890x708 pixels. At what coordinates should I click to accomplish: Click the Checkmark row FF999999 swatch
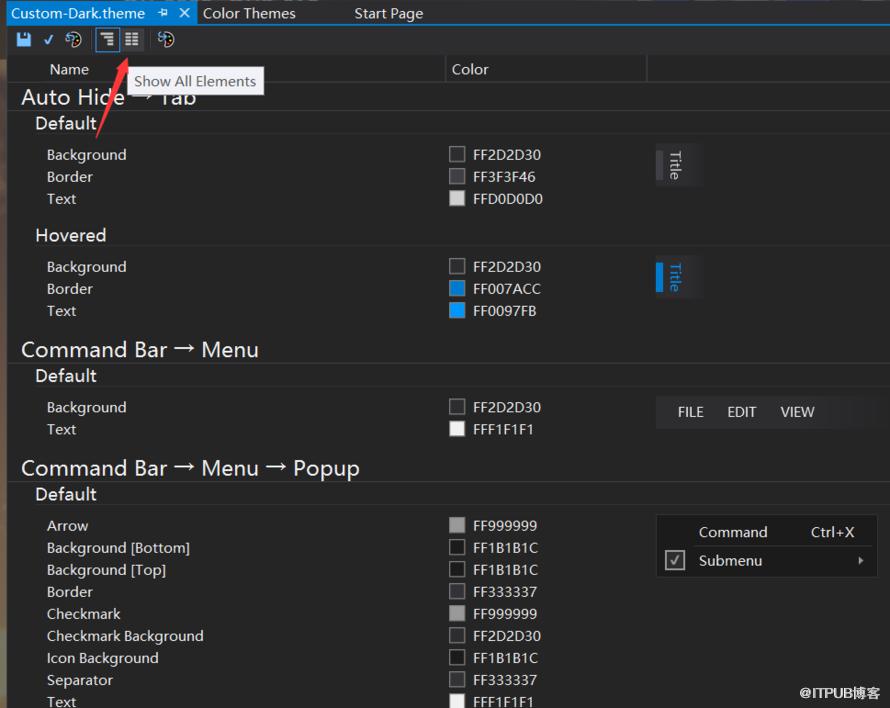(457, 613)
